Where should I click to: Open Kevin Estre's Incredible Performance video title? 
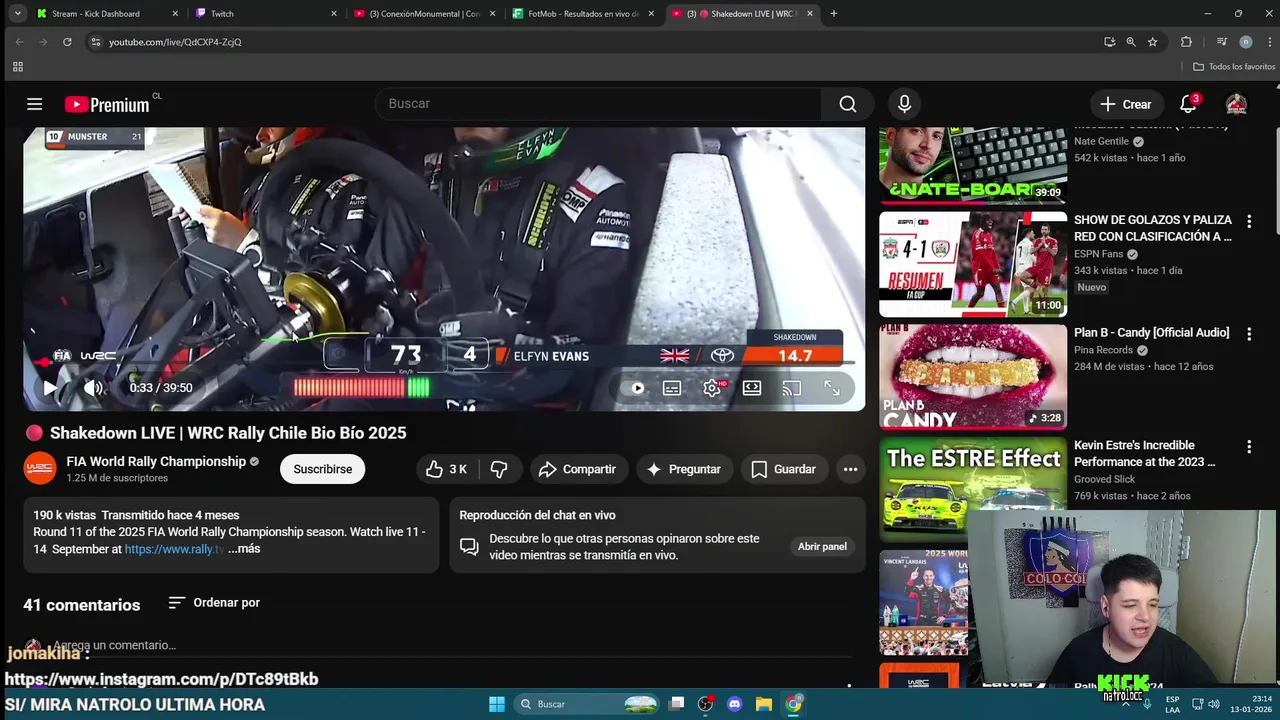click(x=1147, y=453)
